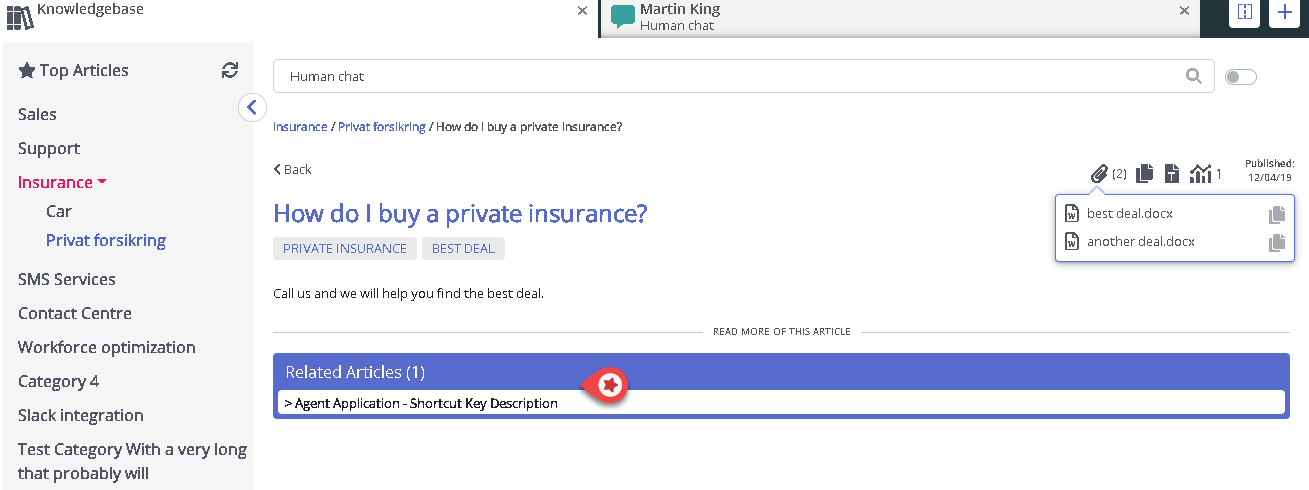The height and width of the screenshot is (490, 1309).
Task: Open the best deal.docx attachment
Action: (1129, 214)
